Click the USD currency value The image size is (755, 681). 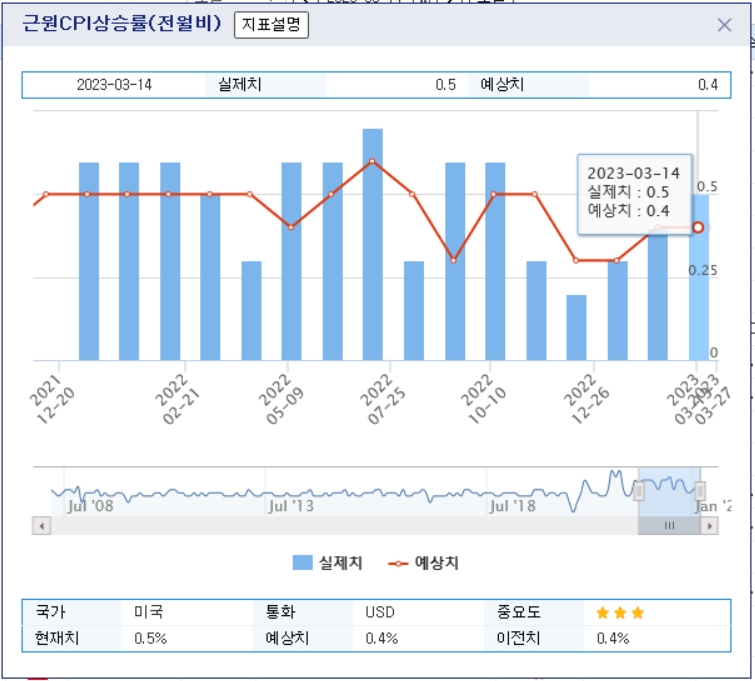coord(380,612)
